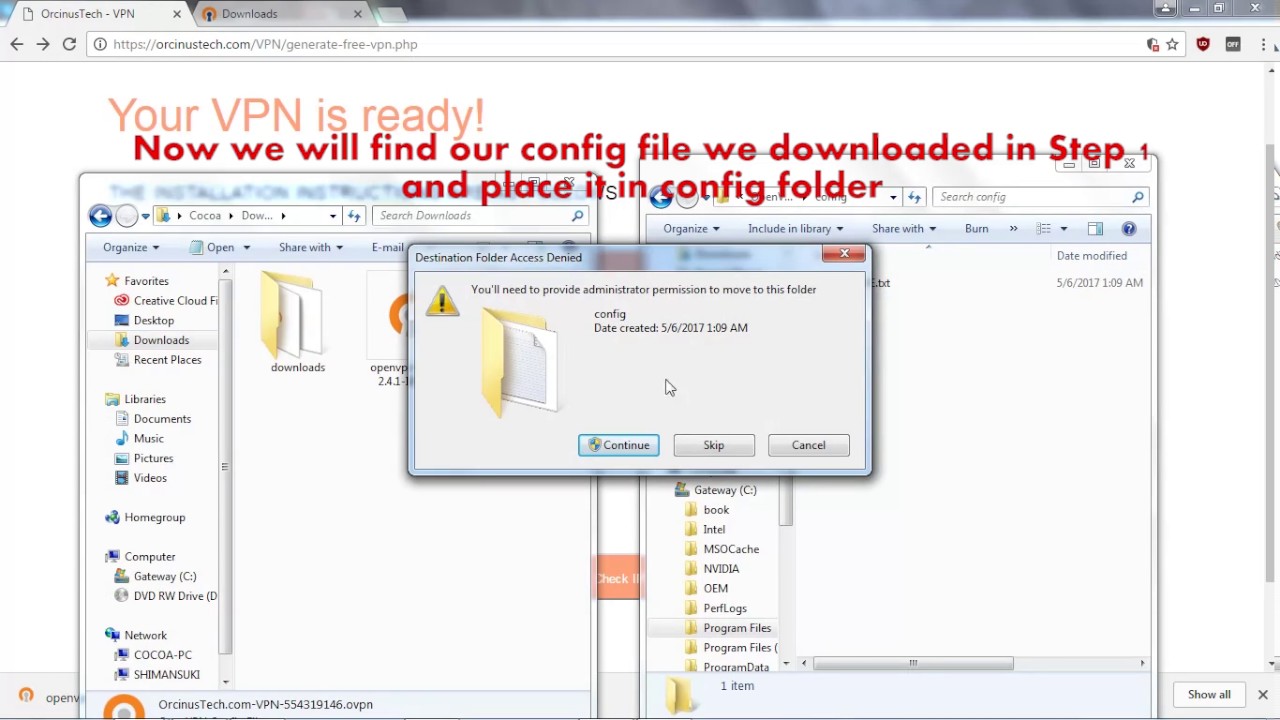
Task: Select the downloads folder icon
Action: [297, 324]
